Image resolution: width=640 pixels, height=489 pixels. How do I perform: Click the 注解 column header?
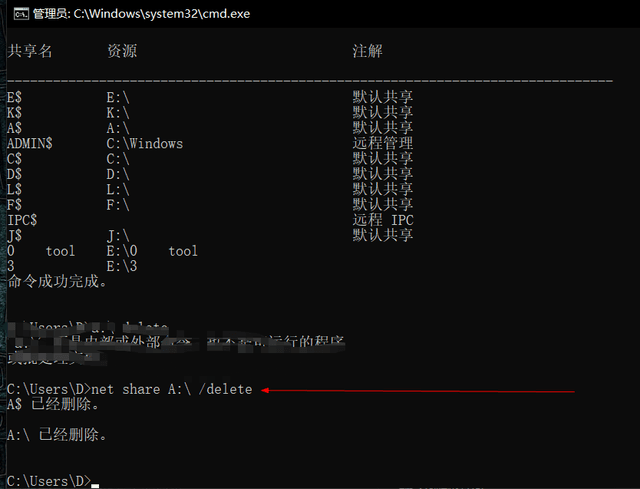point(367,51)
